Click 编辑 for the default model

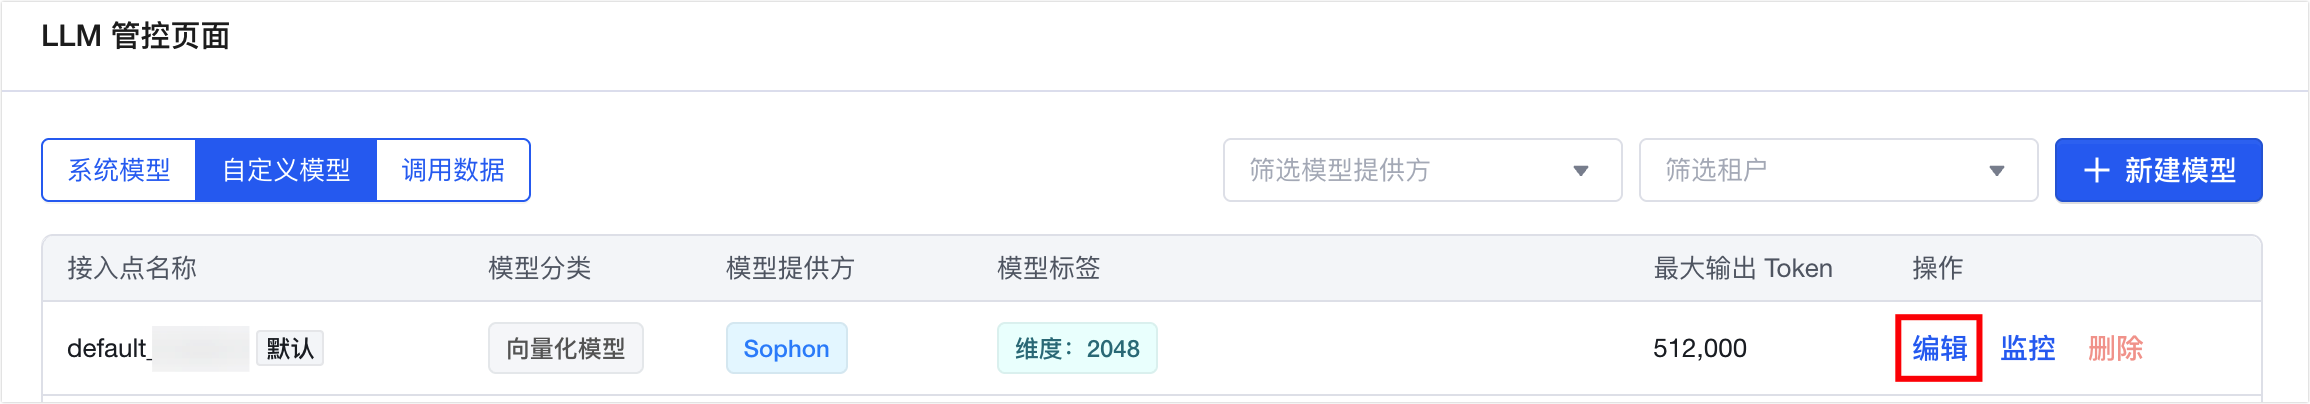[x=1939, y=348]
